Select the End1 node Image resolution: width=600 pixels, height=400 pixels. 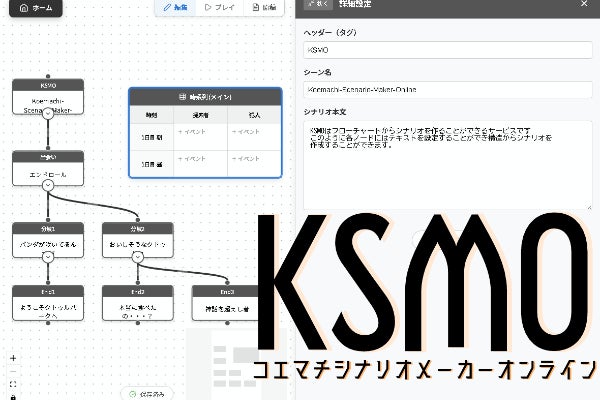pos(48,303)
